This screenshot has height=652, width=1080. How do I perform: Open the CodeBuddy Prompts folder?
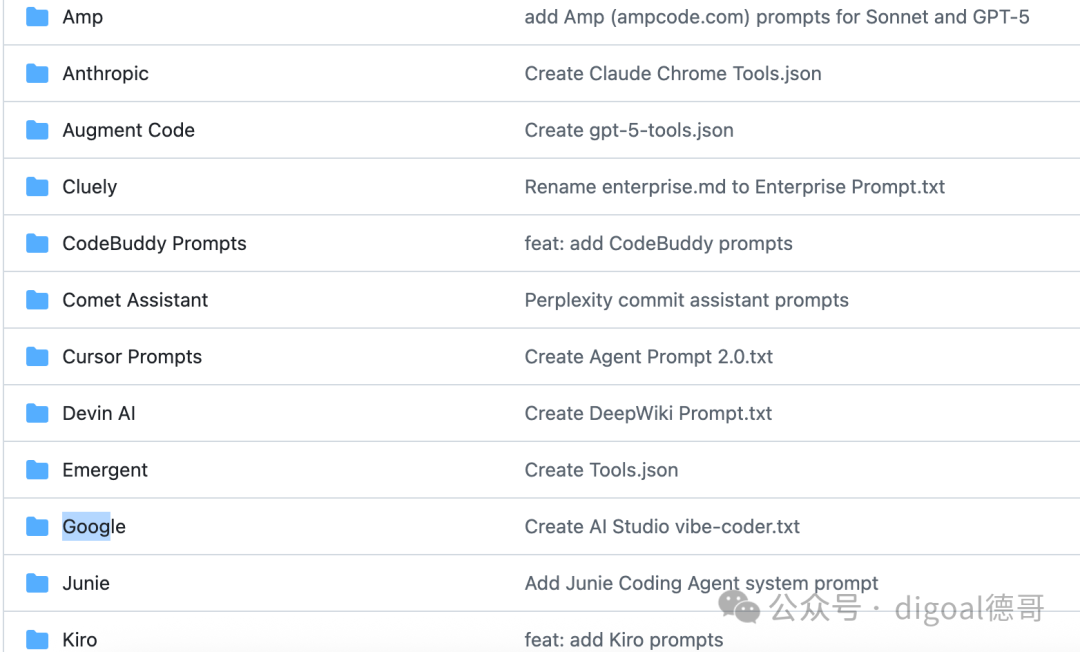[154, 243]
